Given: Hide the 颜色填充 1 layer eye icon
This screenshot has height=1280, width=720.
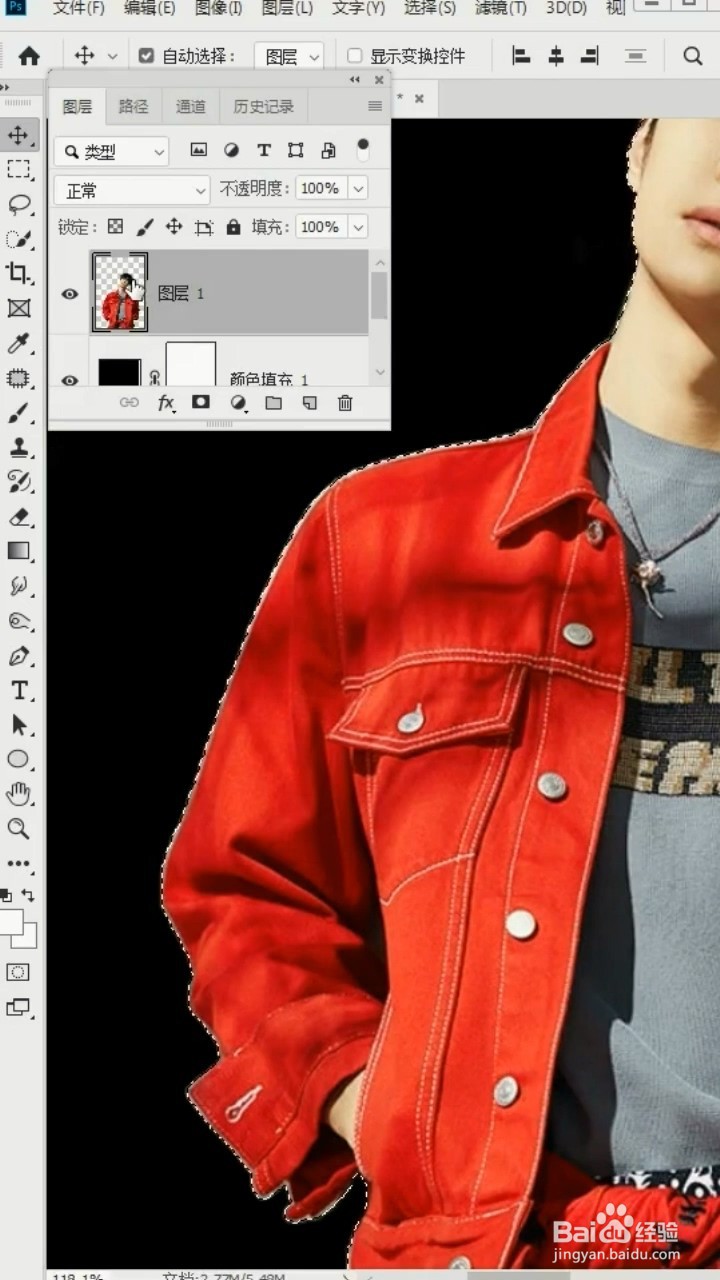Looking at the screenshot, I should click(70, 380).
